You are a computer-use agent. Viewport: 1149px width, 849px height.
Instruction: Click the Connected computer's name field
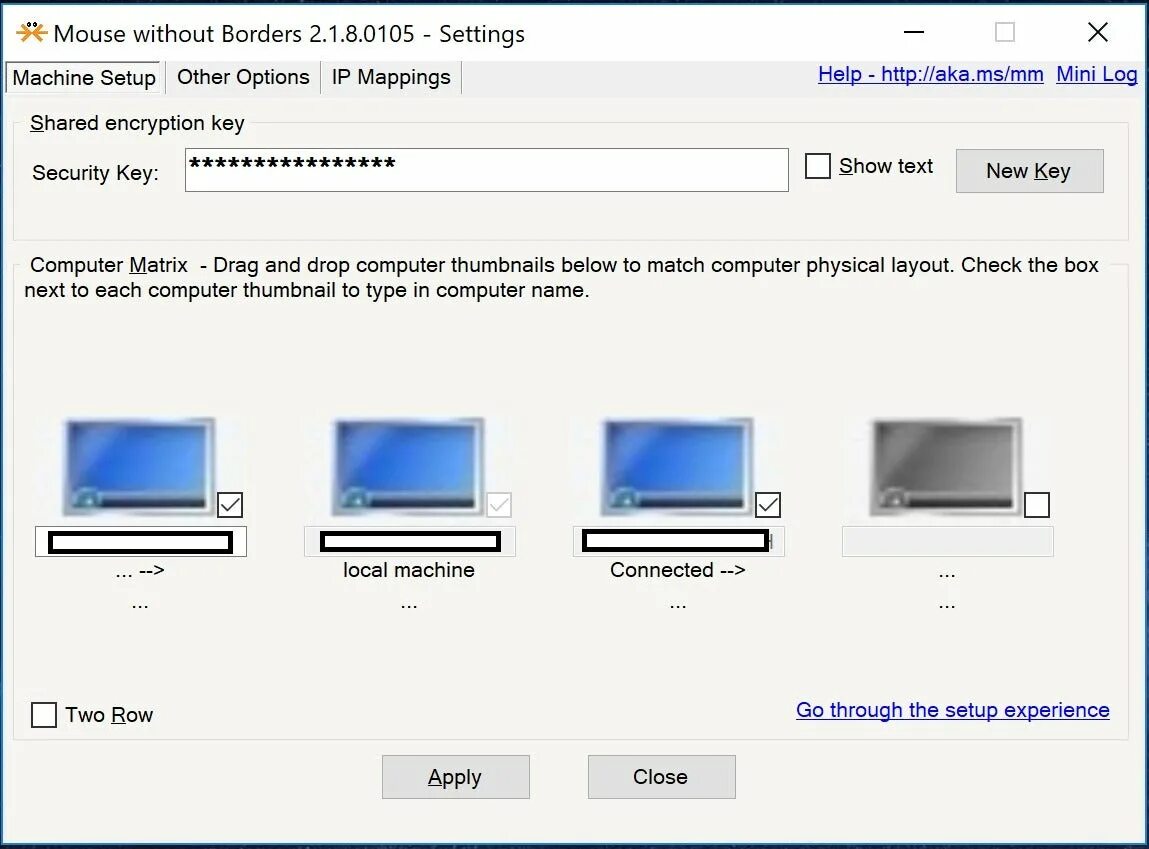[679, 541]
